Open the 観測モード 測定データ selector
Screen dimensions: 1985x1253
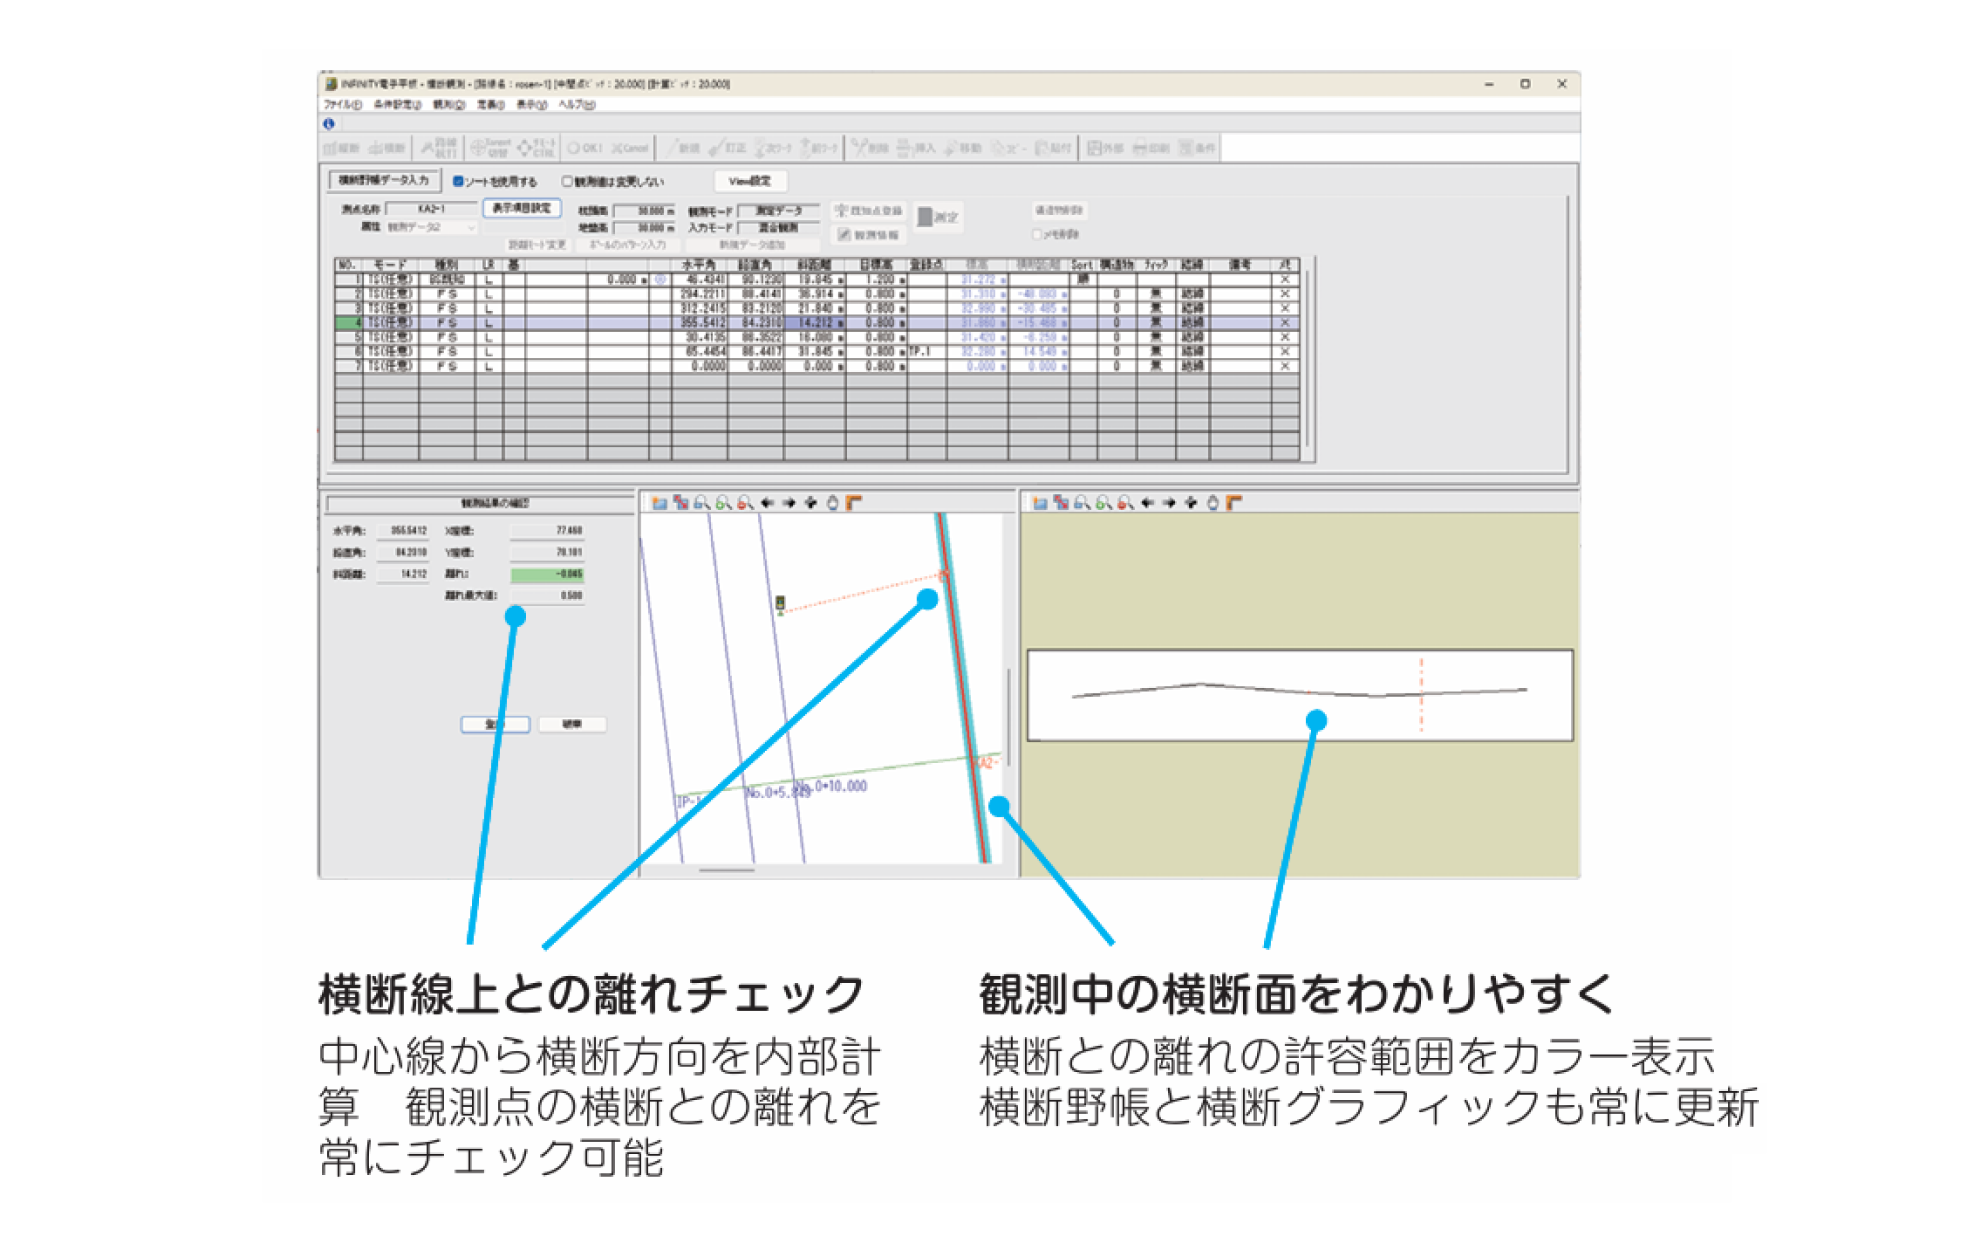click(778, 211)
